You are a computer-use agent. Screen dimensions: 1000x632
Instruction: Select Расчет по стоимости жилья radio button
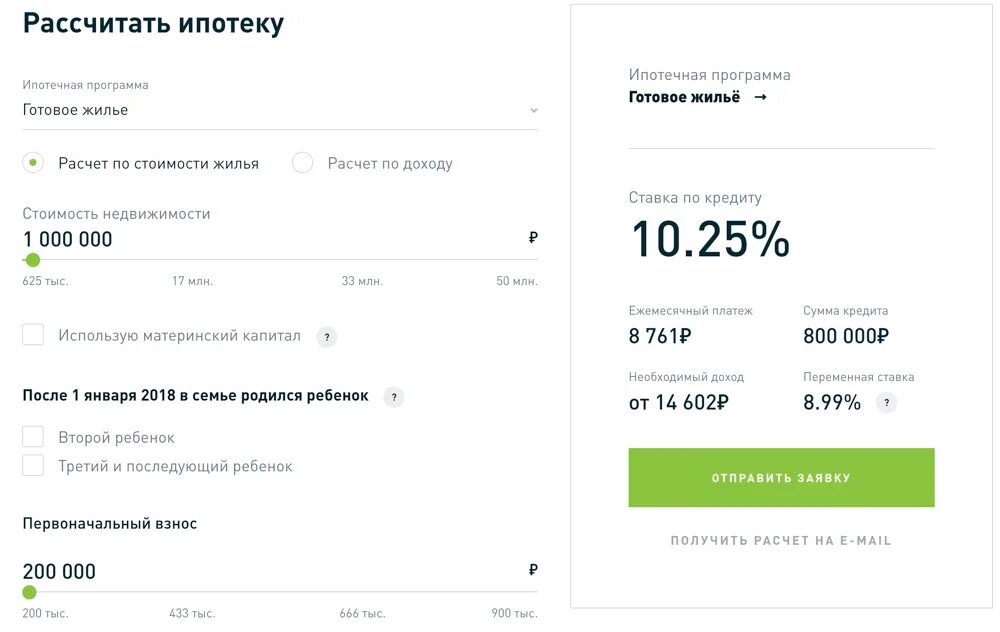point(33,163)
